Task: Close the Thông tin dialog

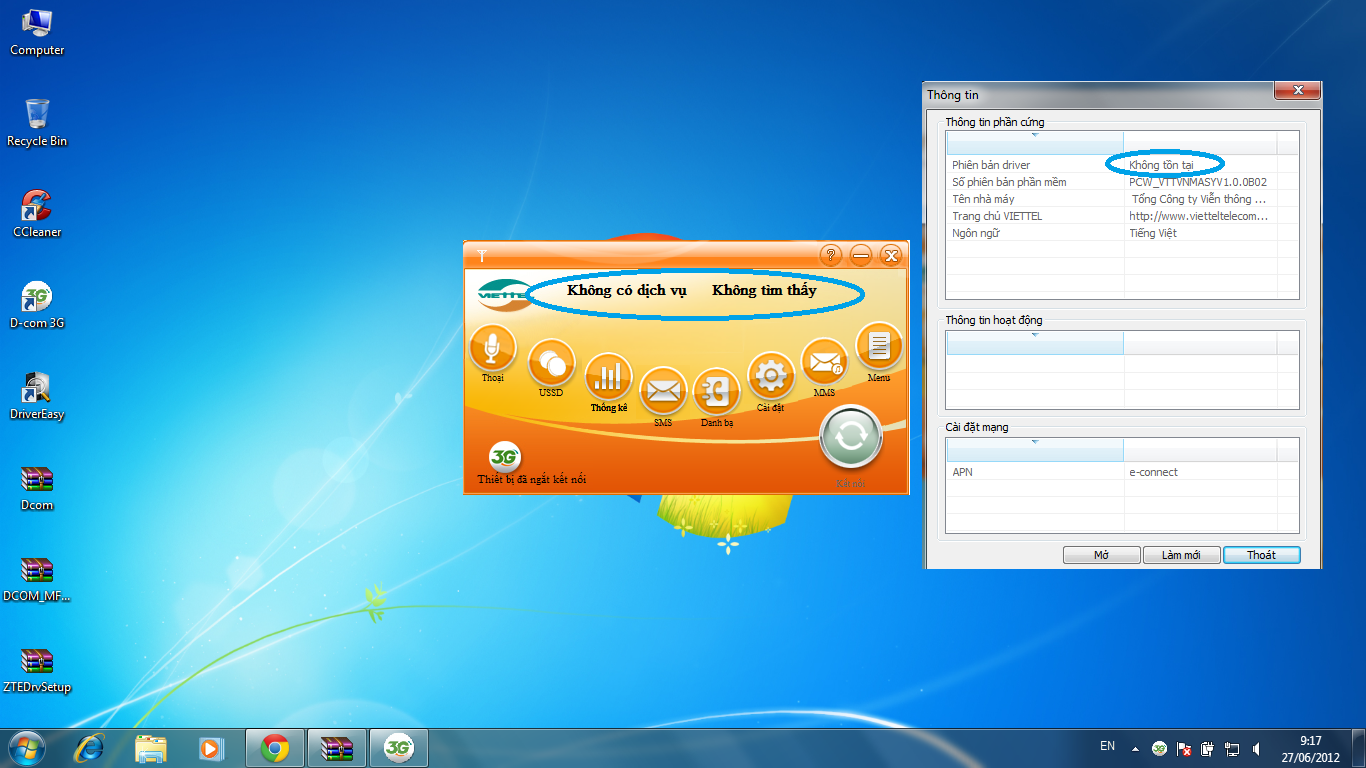Action: [x=1297, y=90]
